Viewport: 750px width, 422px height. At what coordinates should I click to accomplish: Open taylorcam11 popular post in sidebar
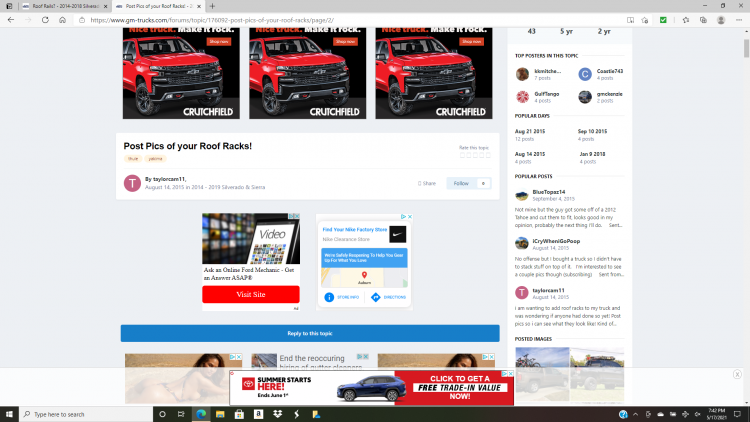[549, 290]
